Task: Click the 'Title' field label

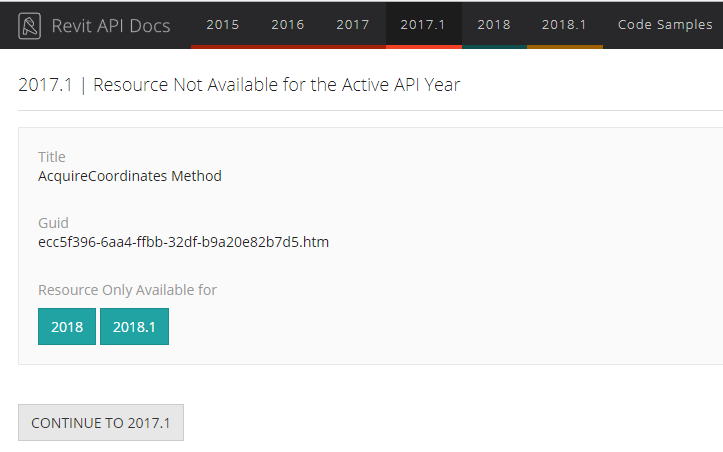Action: tap(52, 157)
